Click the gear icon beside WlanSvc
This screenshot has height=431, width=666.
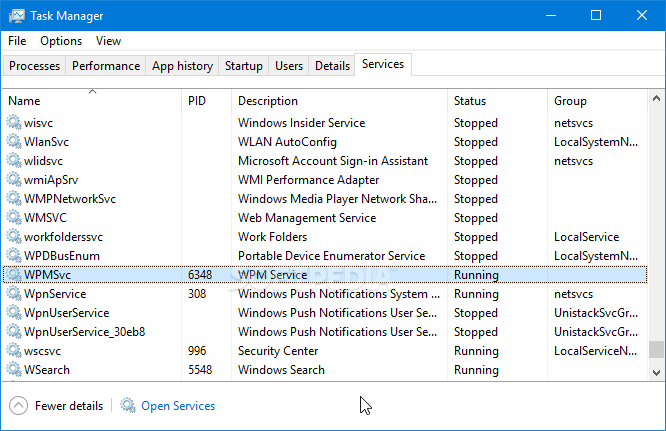14,141
